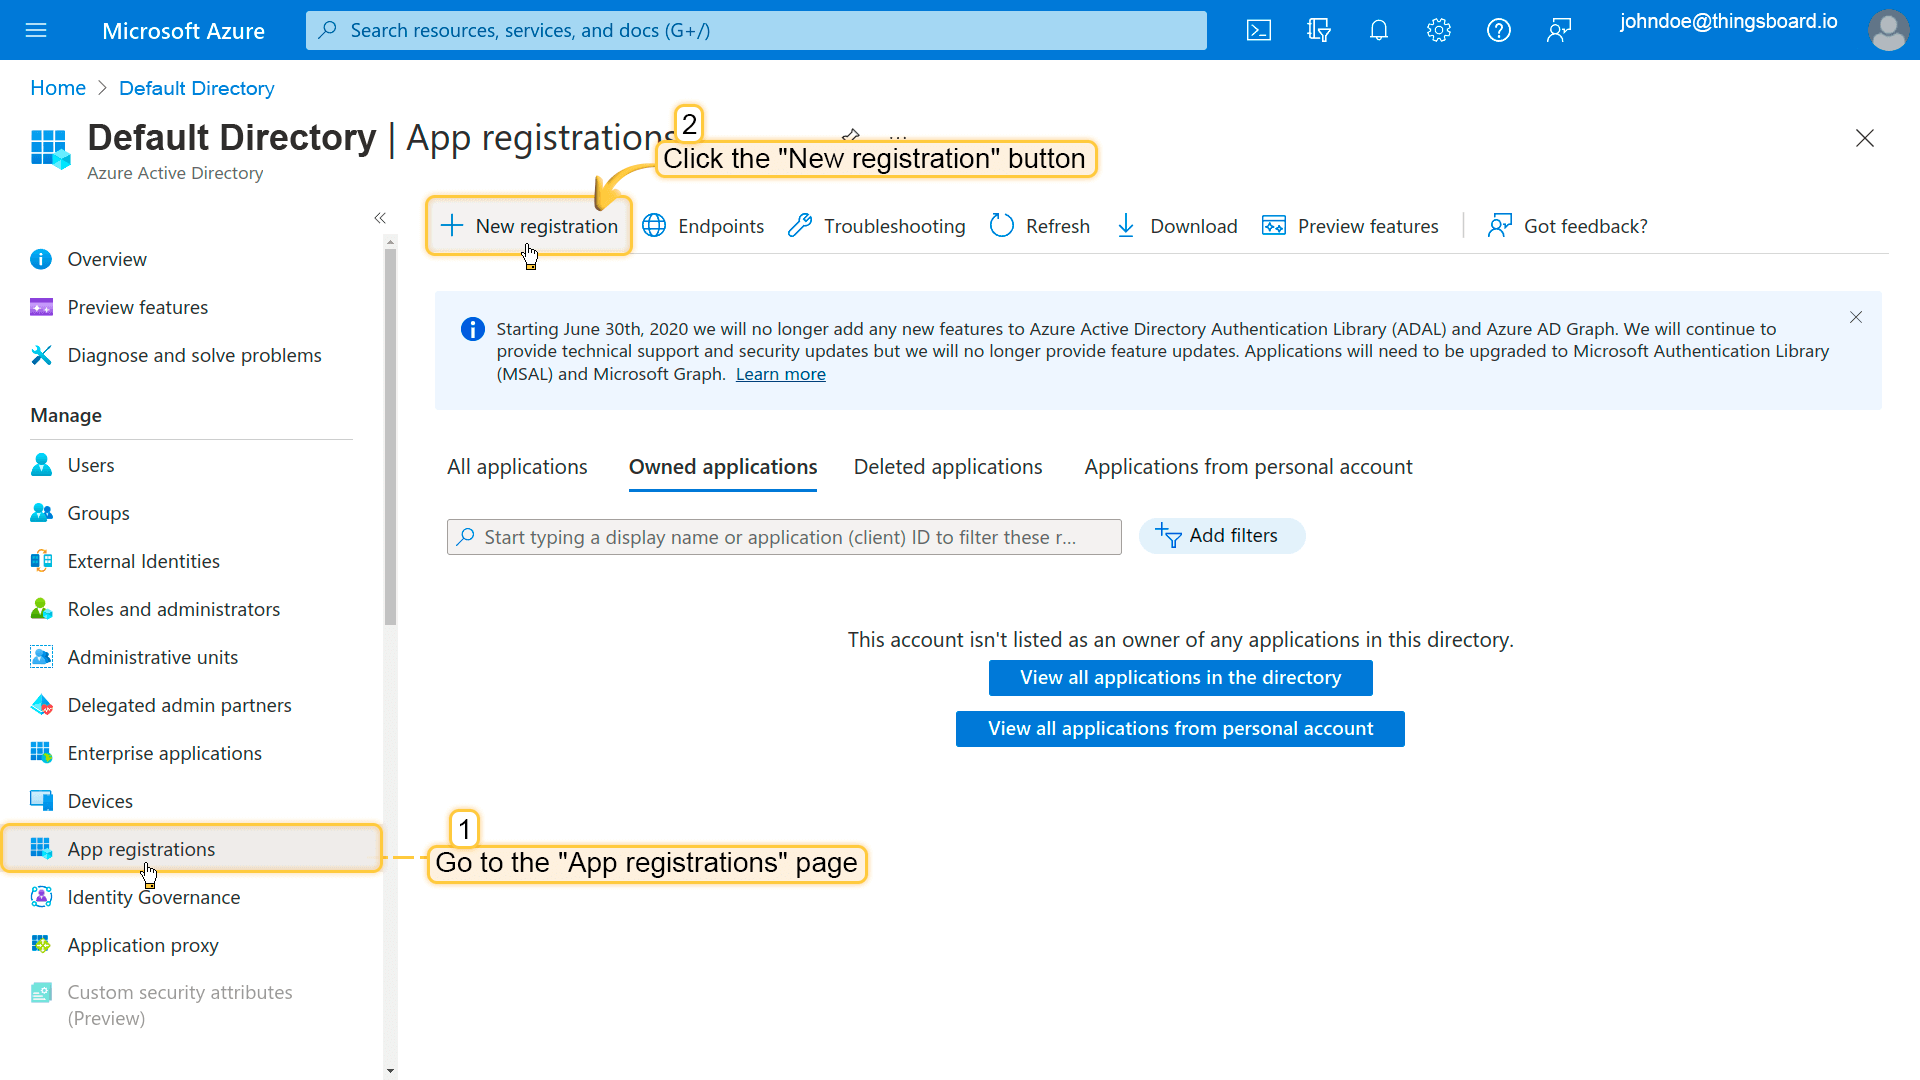Screen dimensions: 1920x1080
Task: Click the feedback icon in header
Action: coord(1559,30)
